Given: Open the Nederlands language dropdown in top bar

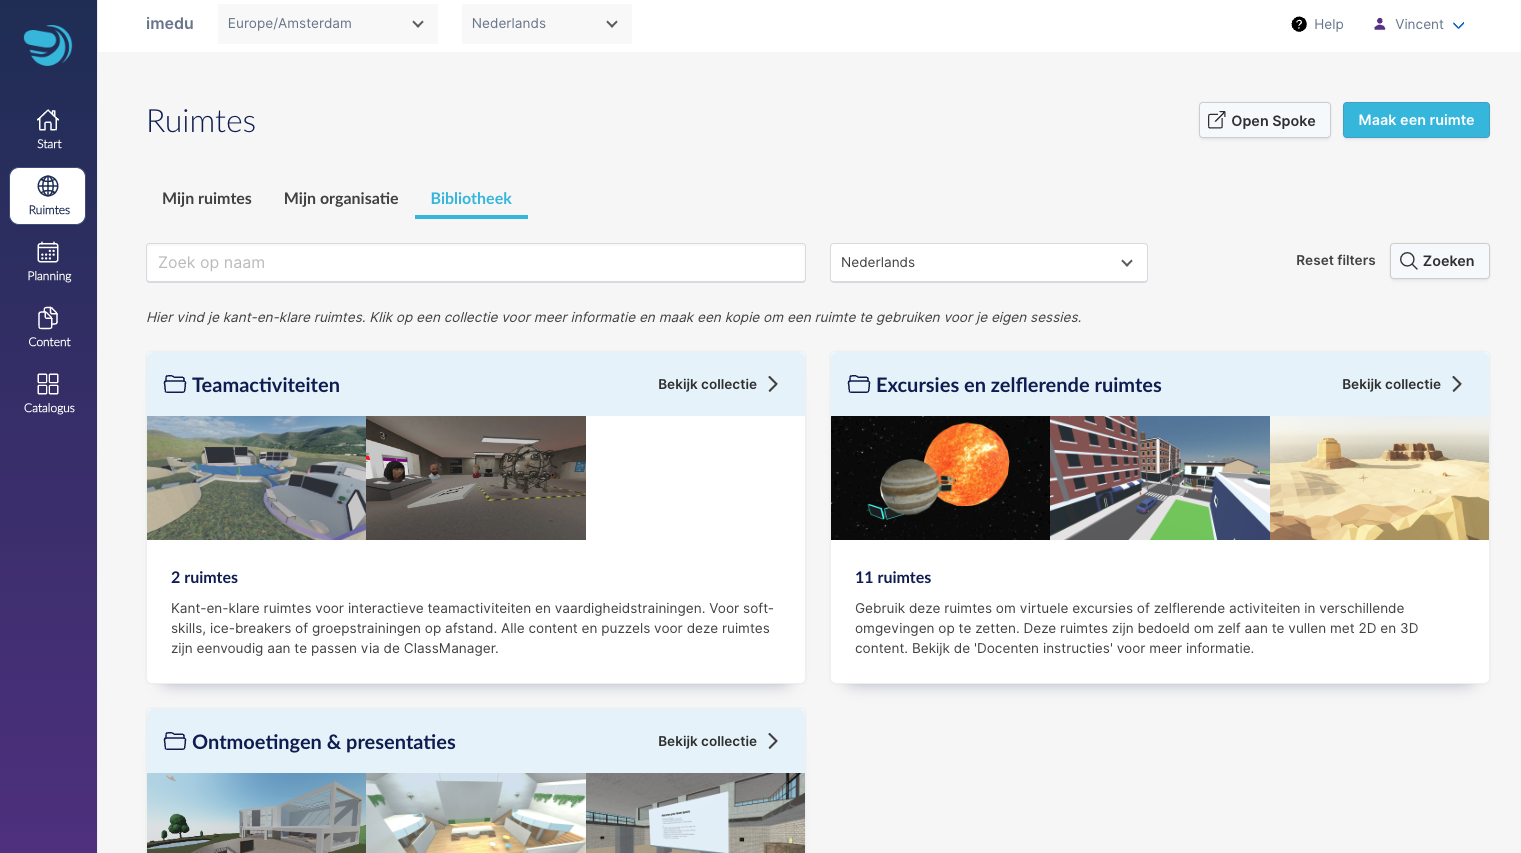Looking at the screenshot, I should coord(547,24).
